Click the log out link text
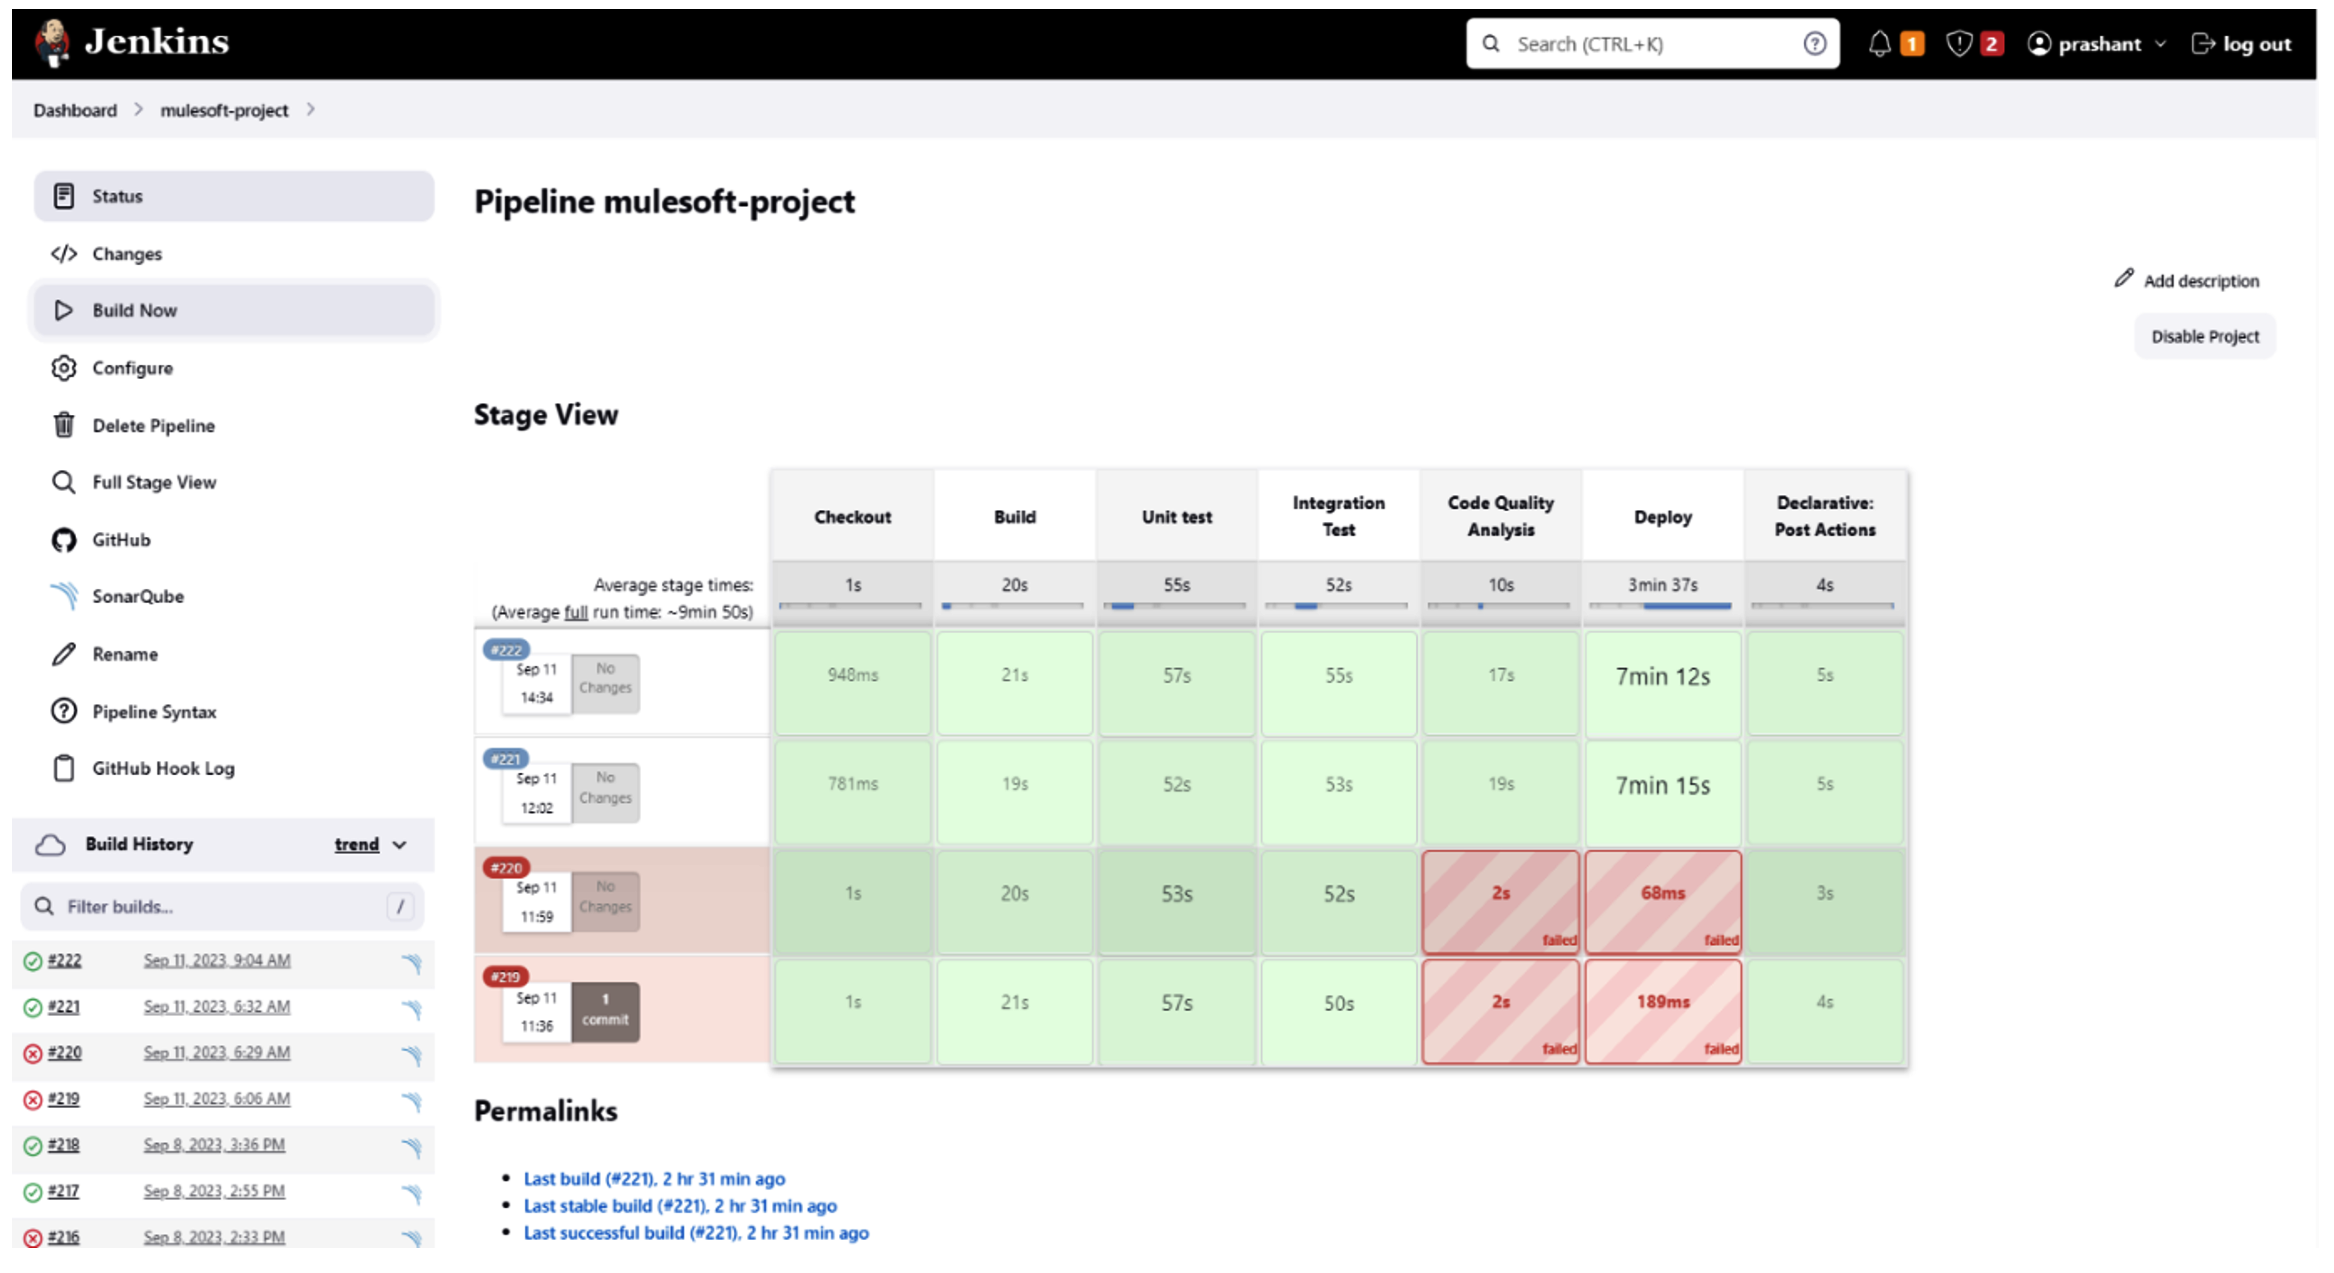The width and height of the screenshot is (2334, 1273). (2256, 44)
